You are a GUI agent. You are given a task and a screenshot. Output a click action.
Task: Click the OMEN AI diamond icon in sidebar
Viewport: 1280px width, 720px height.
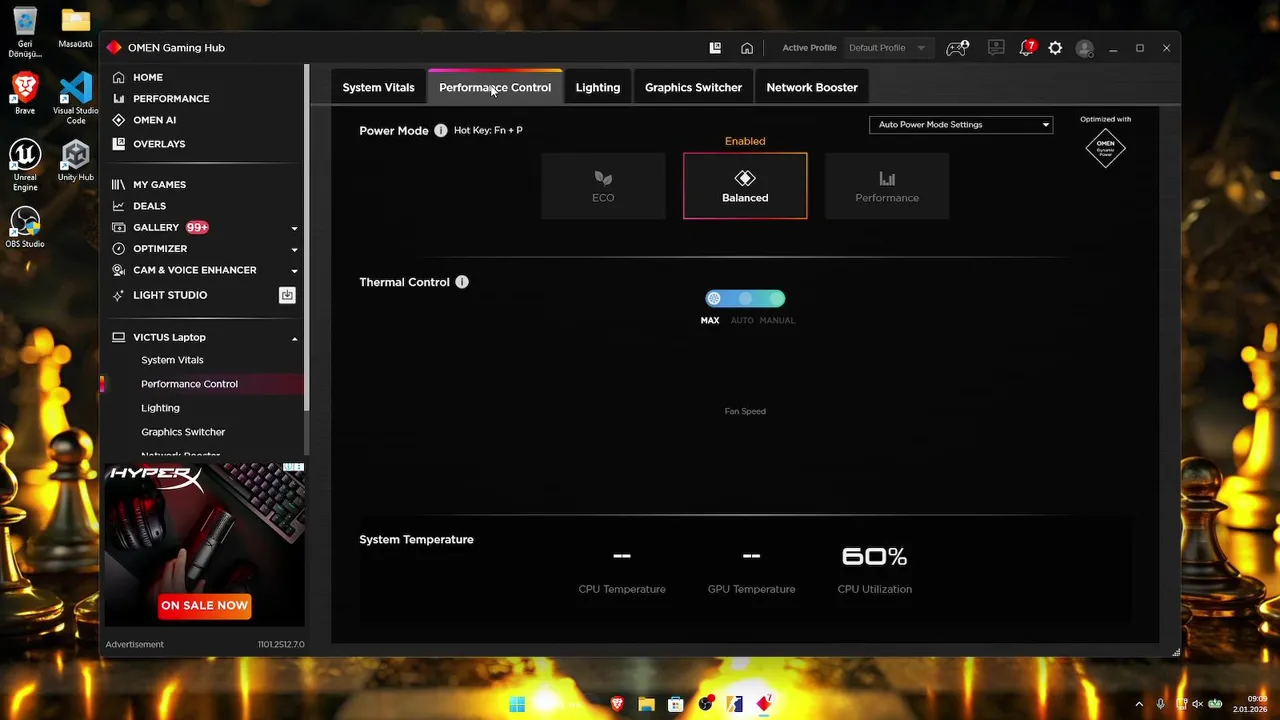click(x=119, y=120)
